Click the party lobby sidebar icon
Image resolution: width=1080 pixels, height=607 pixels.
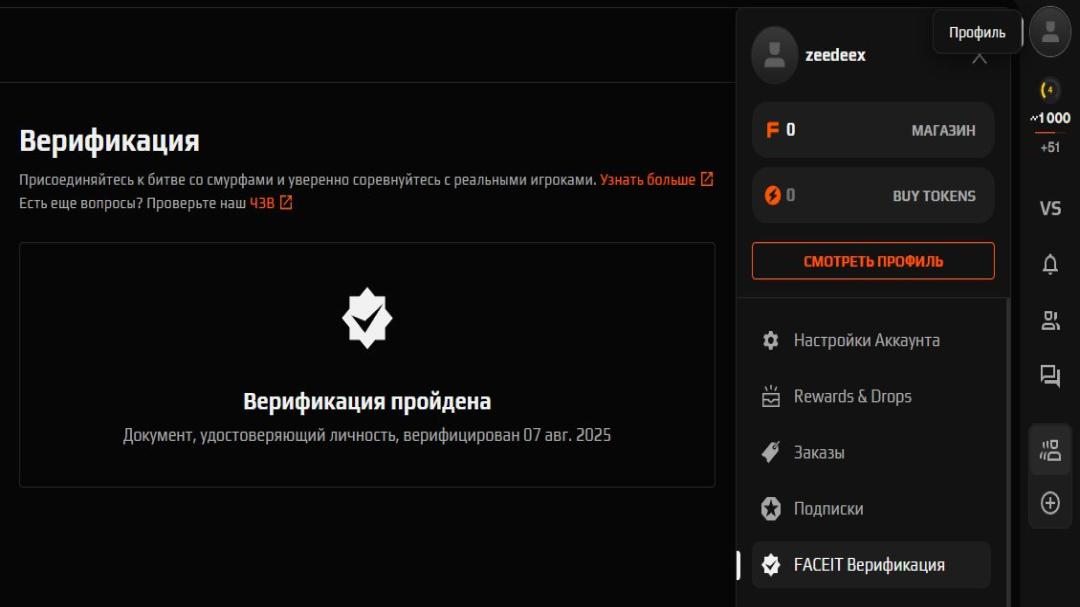point(1050,450)
